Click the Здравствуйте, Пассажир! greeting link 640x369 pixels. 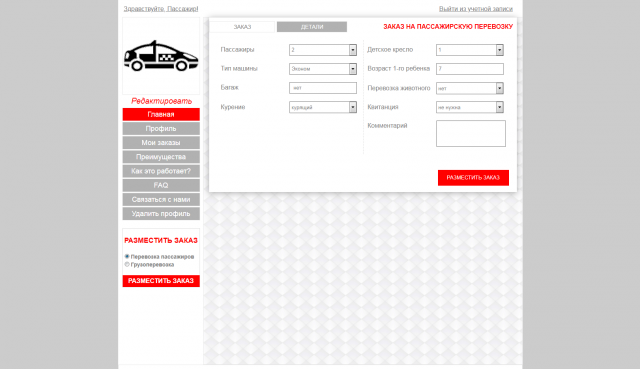[161, 9]
